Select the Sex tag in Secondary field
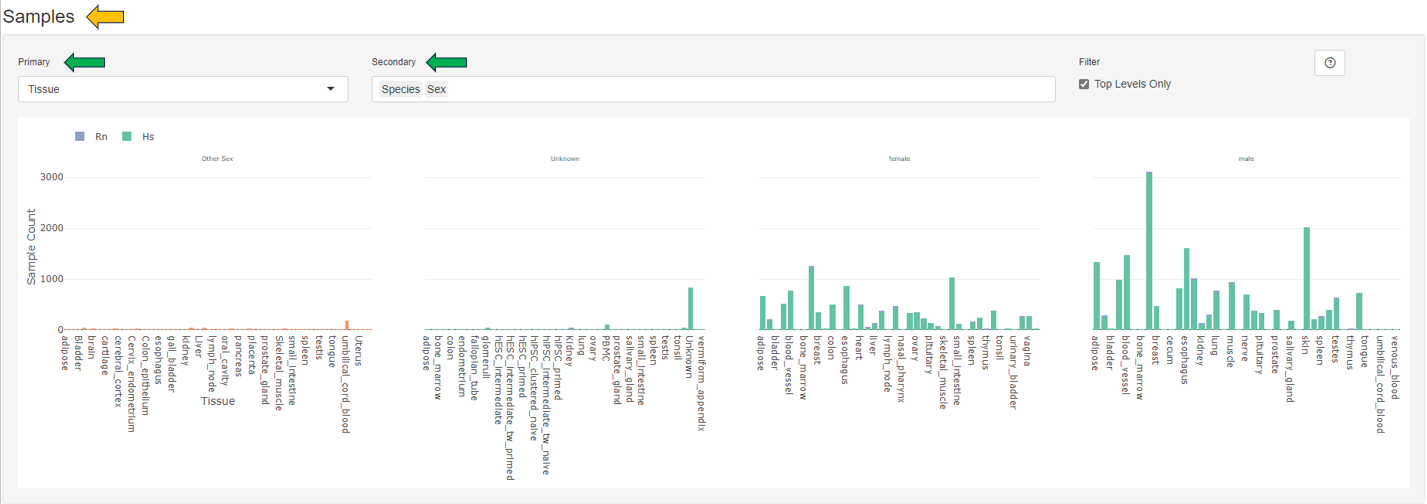This screenshot has height=504, width=1427. (437, 90)
